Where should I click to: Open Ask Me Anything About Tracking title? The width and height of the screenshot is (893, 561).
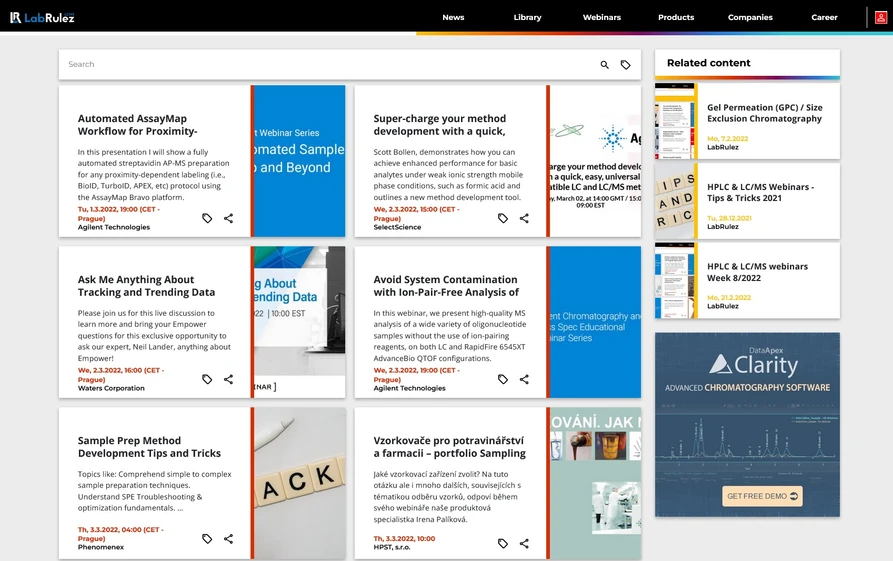tap(146, 286)
